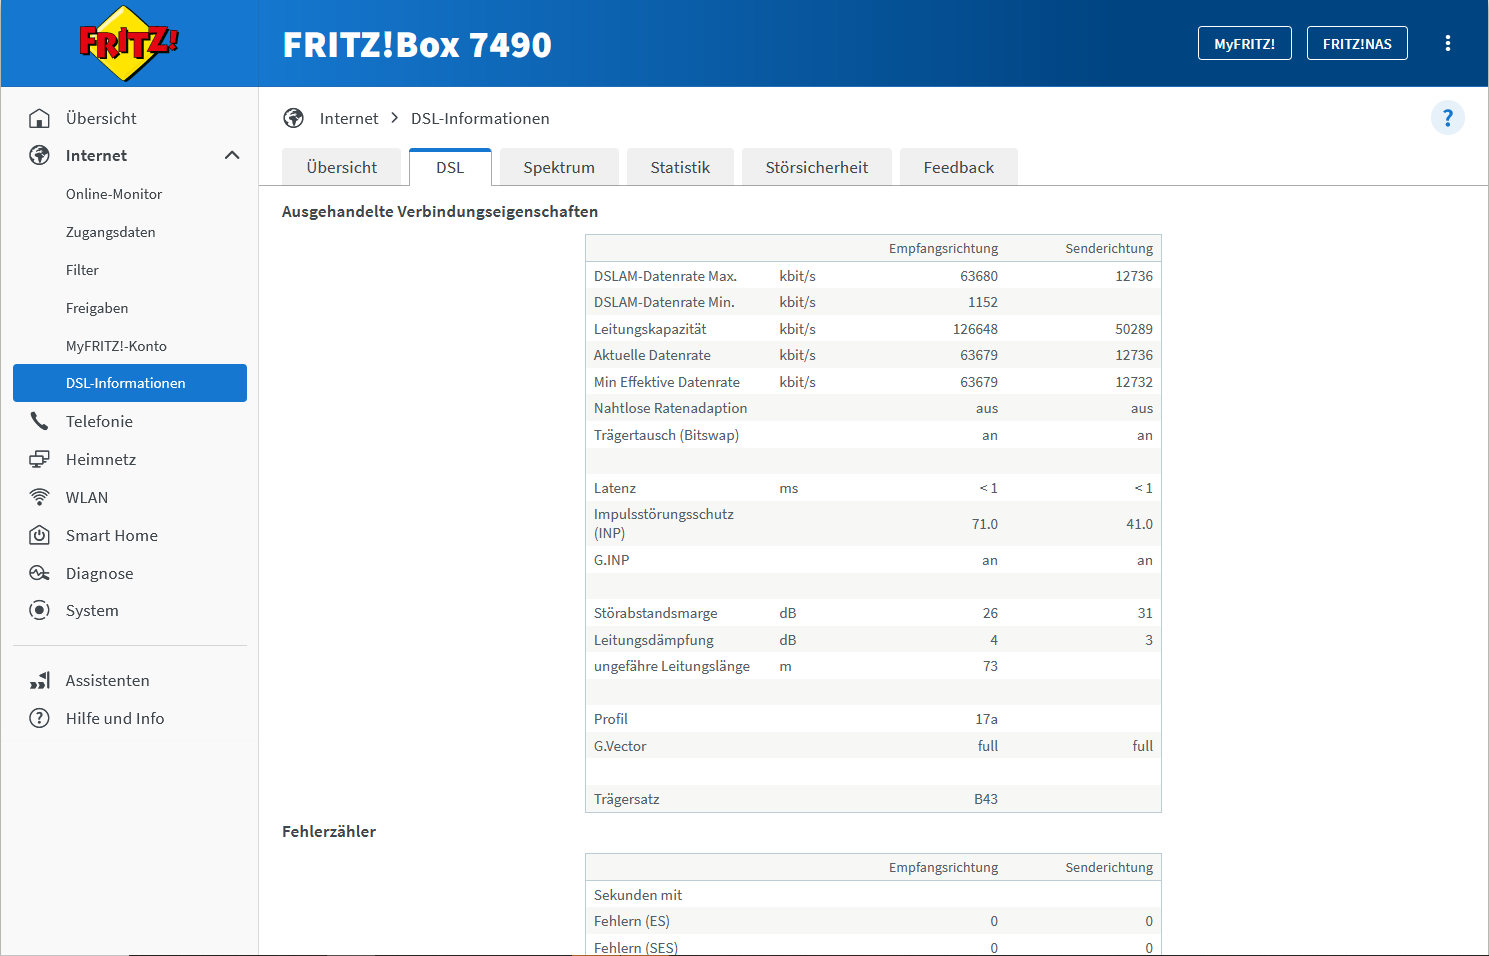Click the G.INP label
Screen dimensions: 1489x956
click(612, 560)
